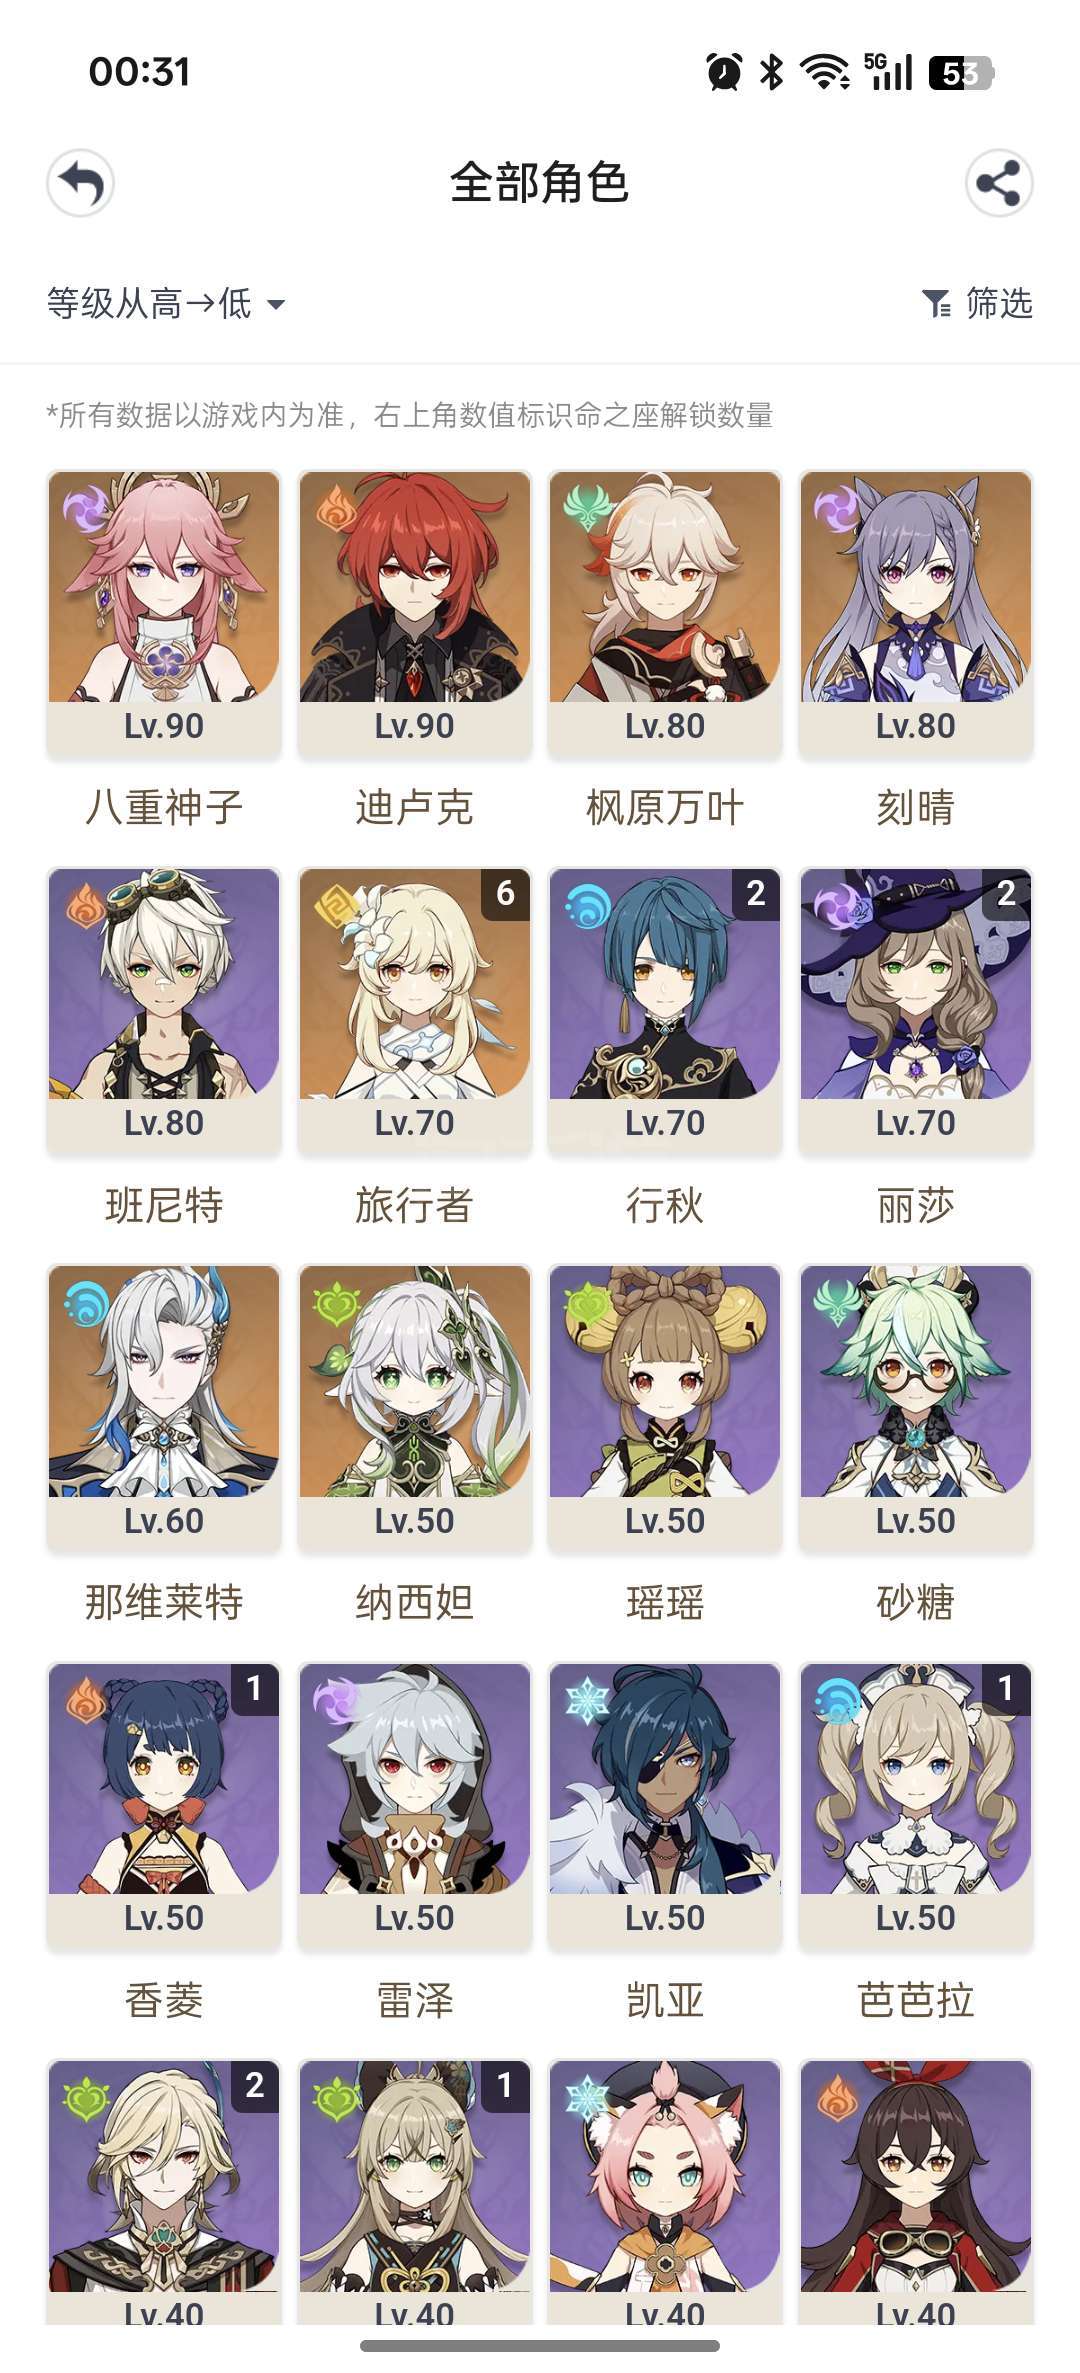Select the 八重神子 character card

coord(164,650)
